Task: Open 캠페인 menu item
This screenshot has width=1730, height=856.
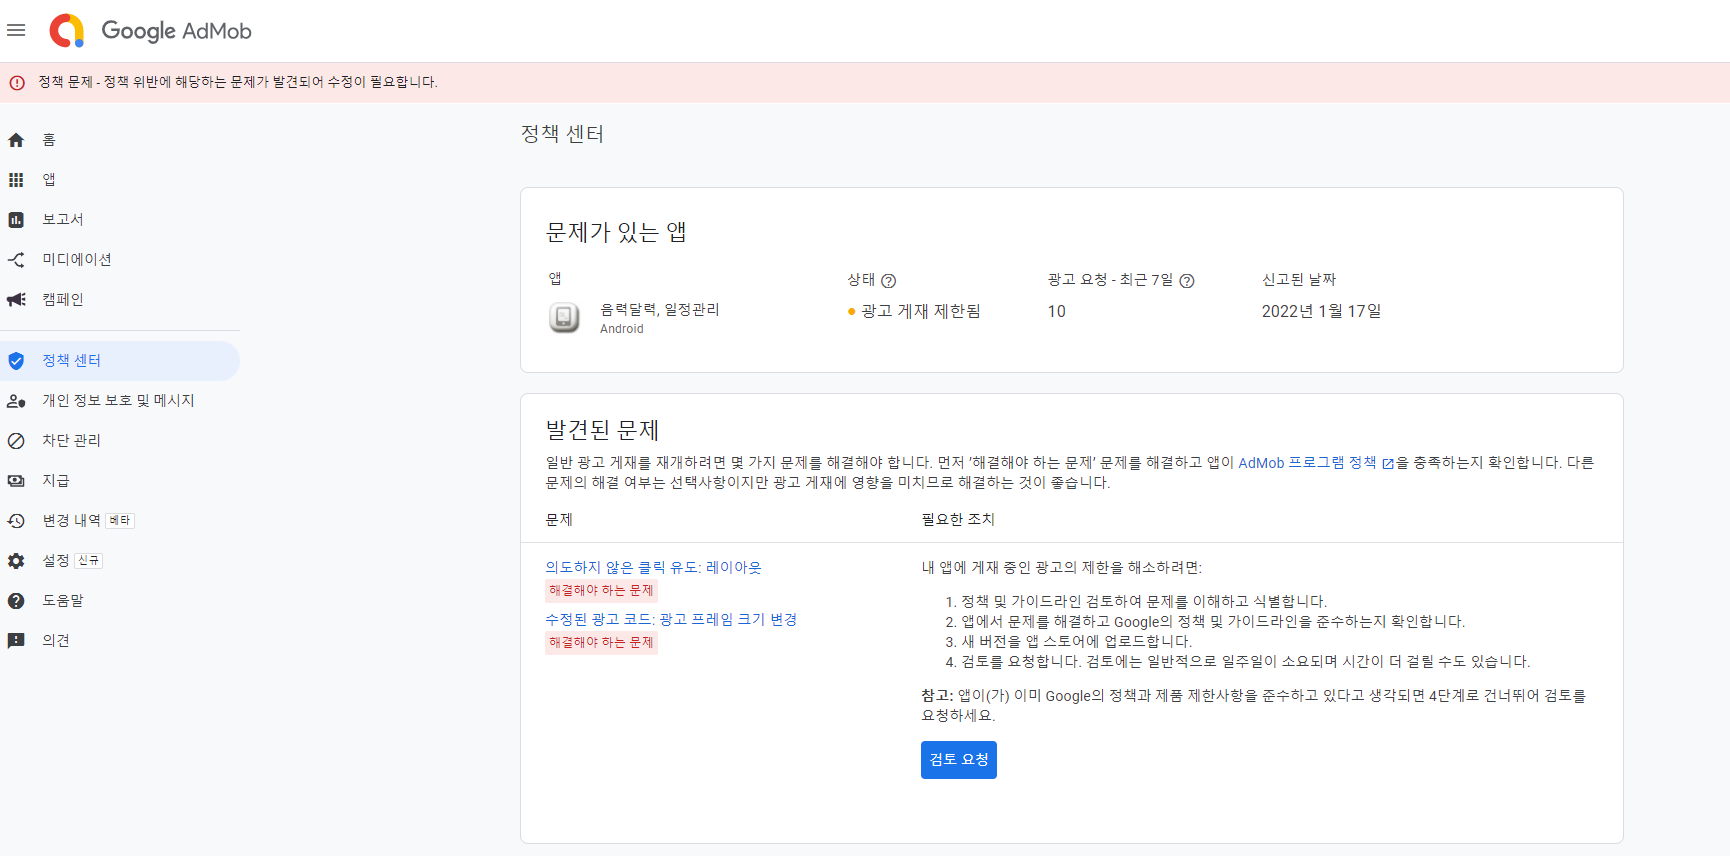Action: [63, 300]
